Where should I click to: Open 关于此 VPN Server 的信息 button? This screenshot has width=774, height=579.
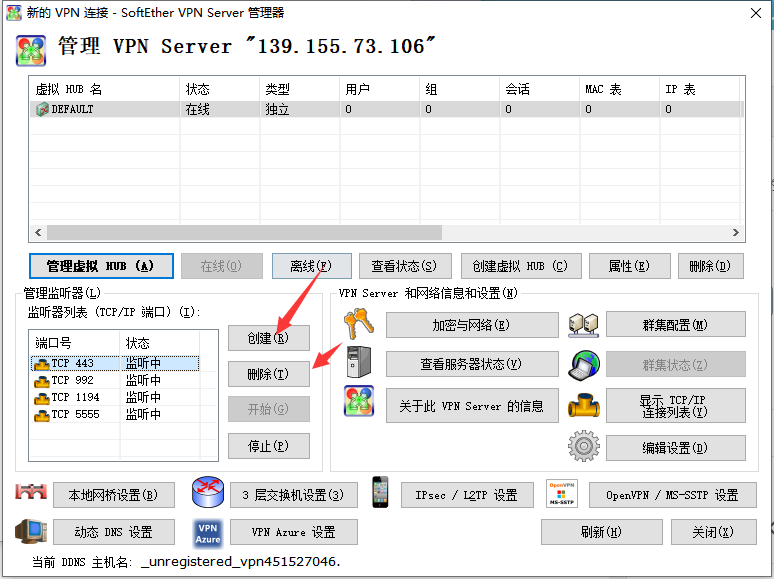click(x=472, y=405)
